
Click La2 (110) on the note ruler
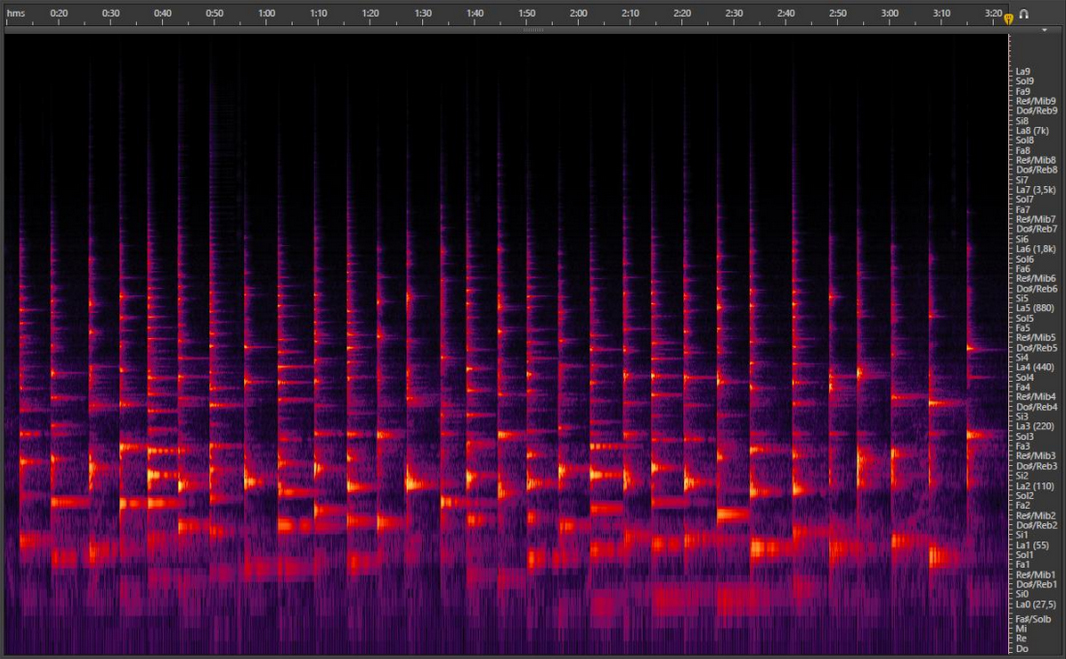(x=1034, y=486)
